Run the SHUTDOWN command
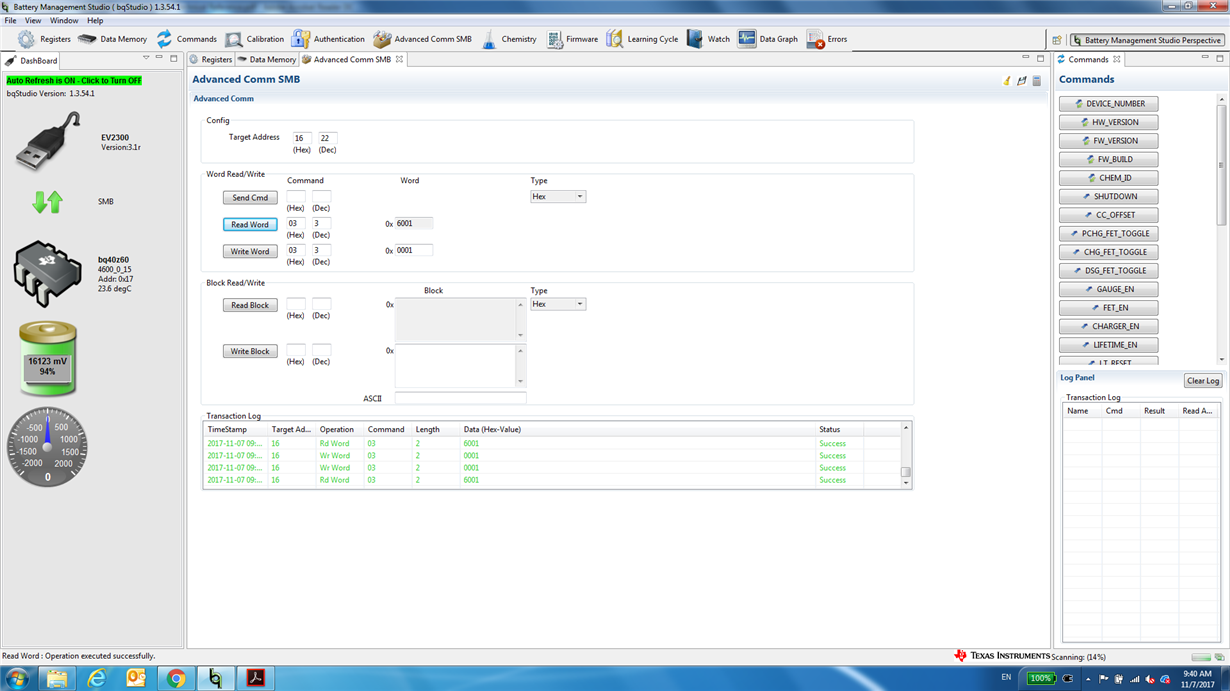Screen dimensions: 1230x691 (1109, 197)
